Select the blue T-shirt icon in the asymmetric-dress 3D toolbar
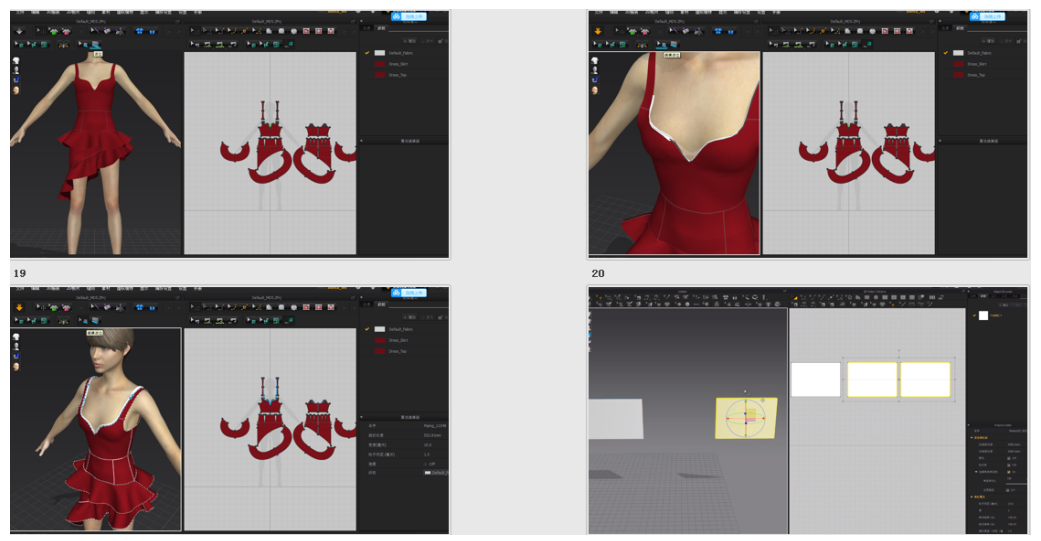This screenshot has width=1041, height=541. click(141, 31)
